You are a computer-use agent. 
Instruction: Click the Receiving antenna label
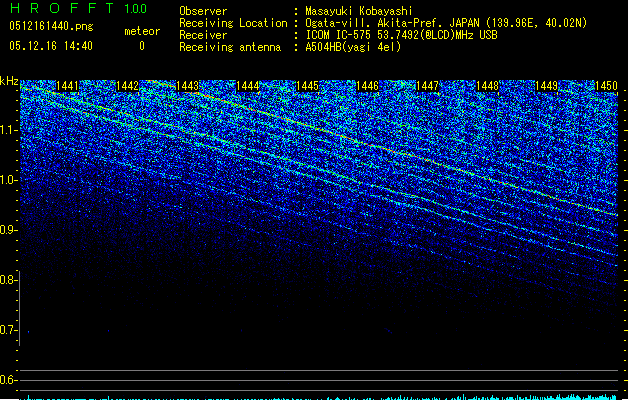coord(230,47)
